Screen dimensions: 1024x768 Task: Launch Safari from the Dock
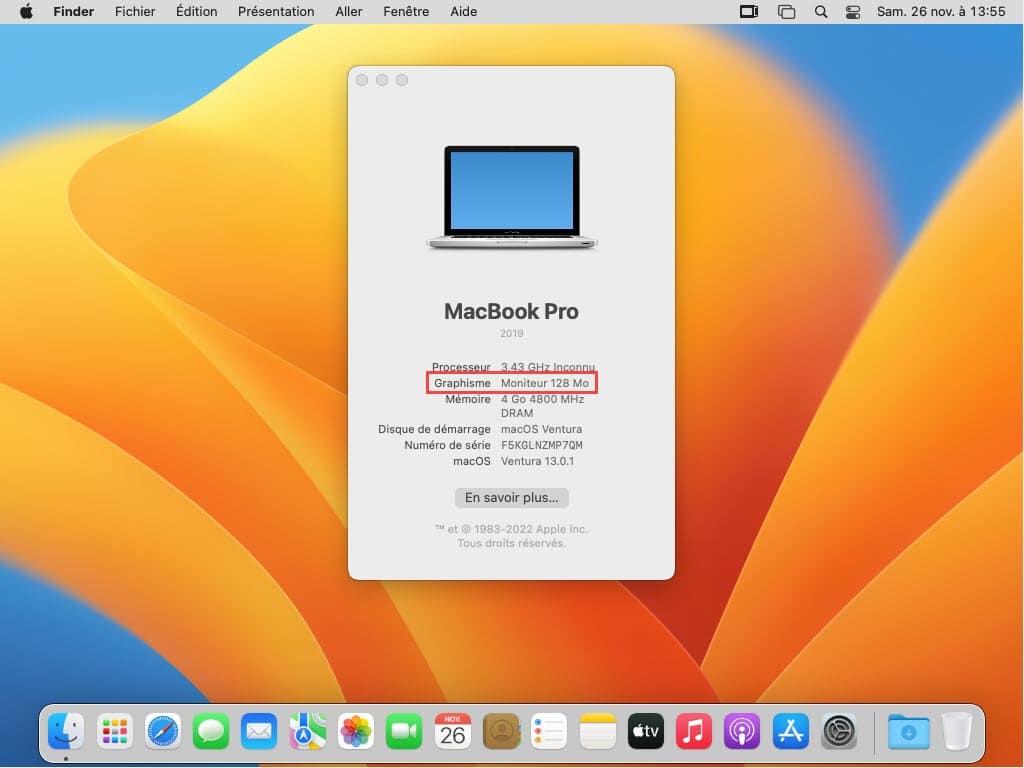click(163, 731)
